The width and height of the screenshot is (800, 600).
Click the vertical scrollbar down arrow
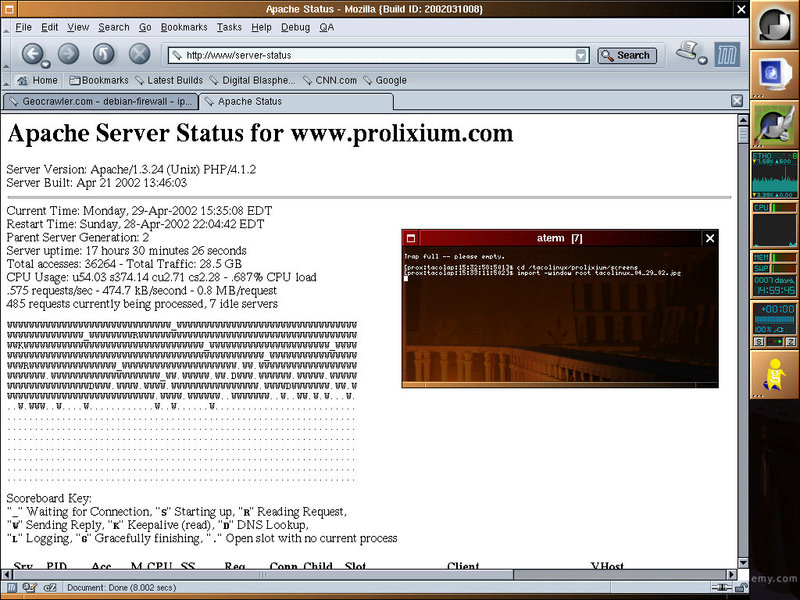click(x=743, y=563)
